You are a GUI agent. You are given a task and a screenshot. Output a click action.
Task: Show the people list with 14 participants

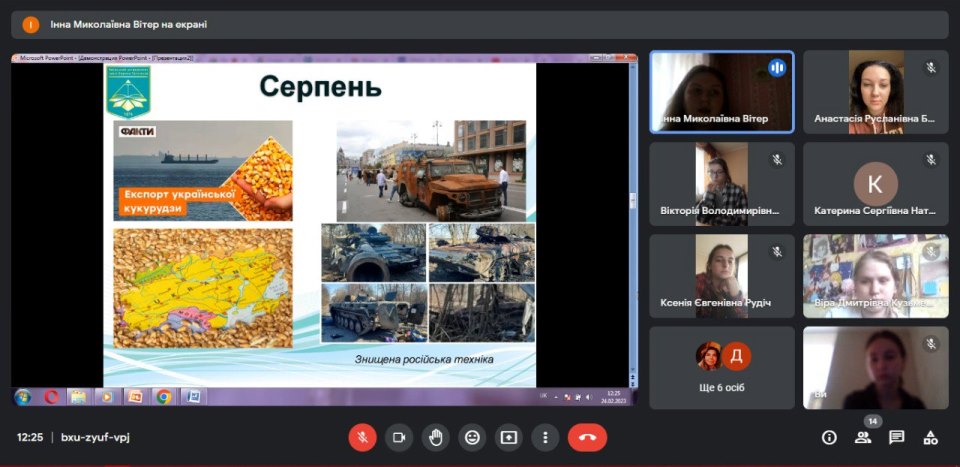[x=863, y=437]
